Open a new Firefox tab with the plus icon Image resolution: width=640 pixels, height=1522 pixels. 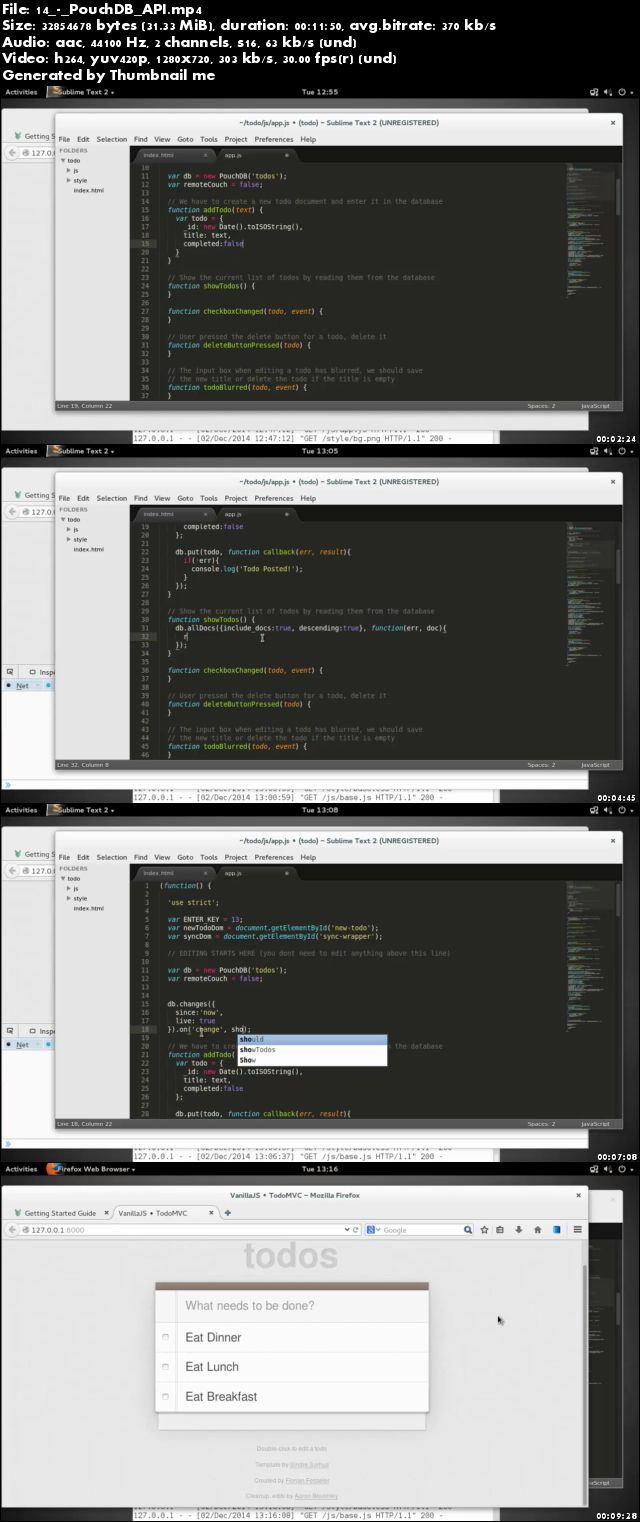point(228,1213)
